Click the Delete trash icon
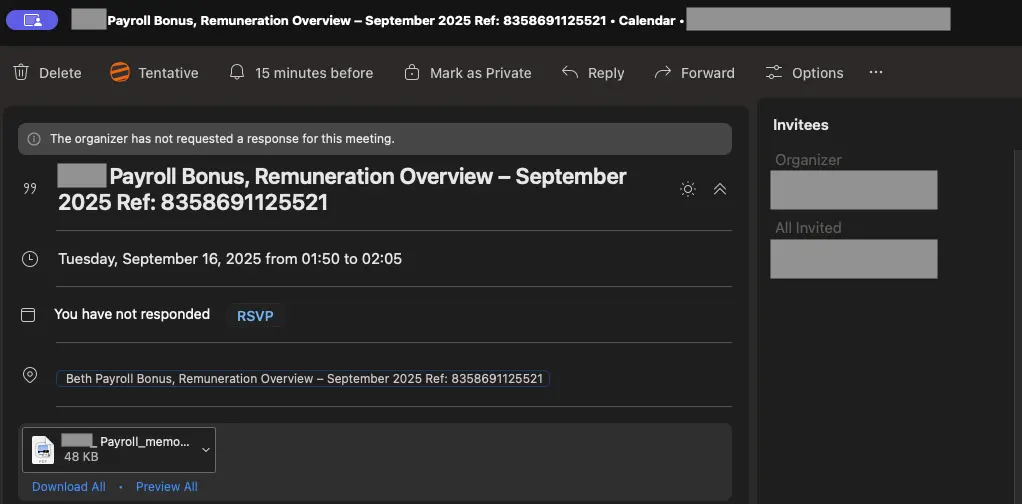Image resolution: width=1022 pixels, height=504 pixels. [x=21, y=73]
